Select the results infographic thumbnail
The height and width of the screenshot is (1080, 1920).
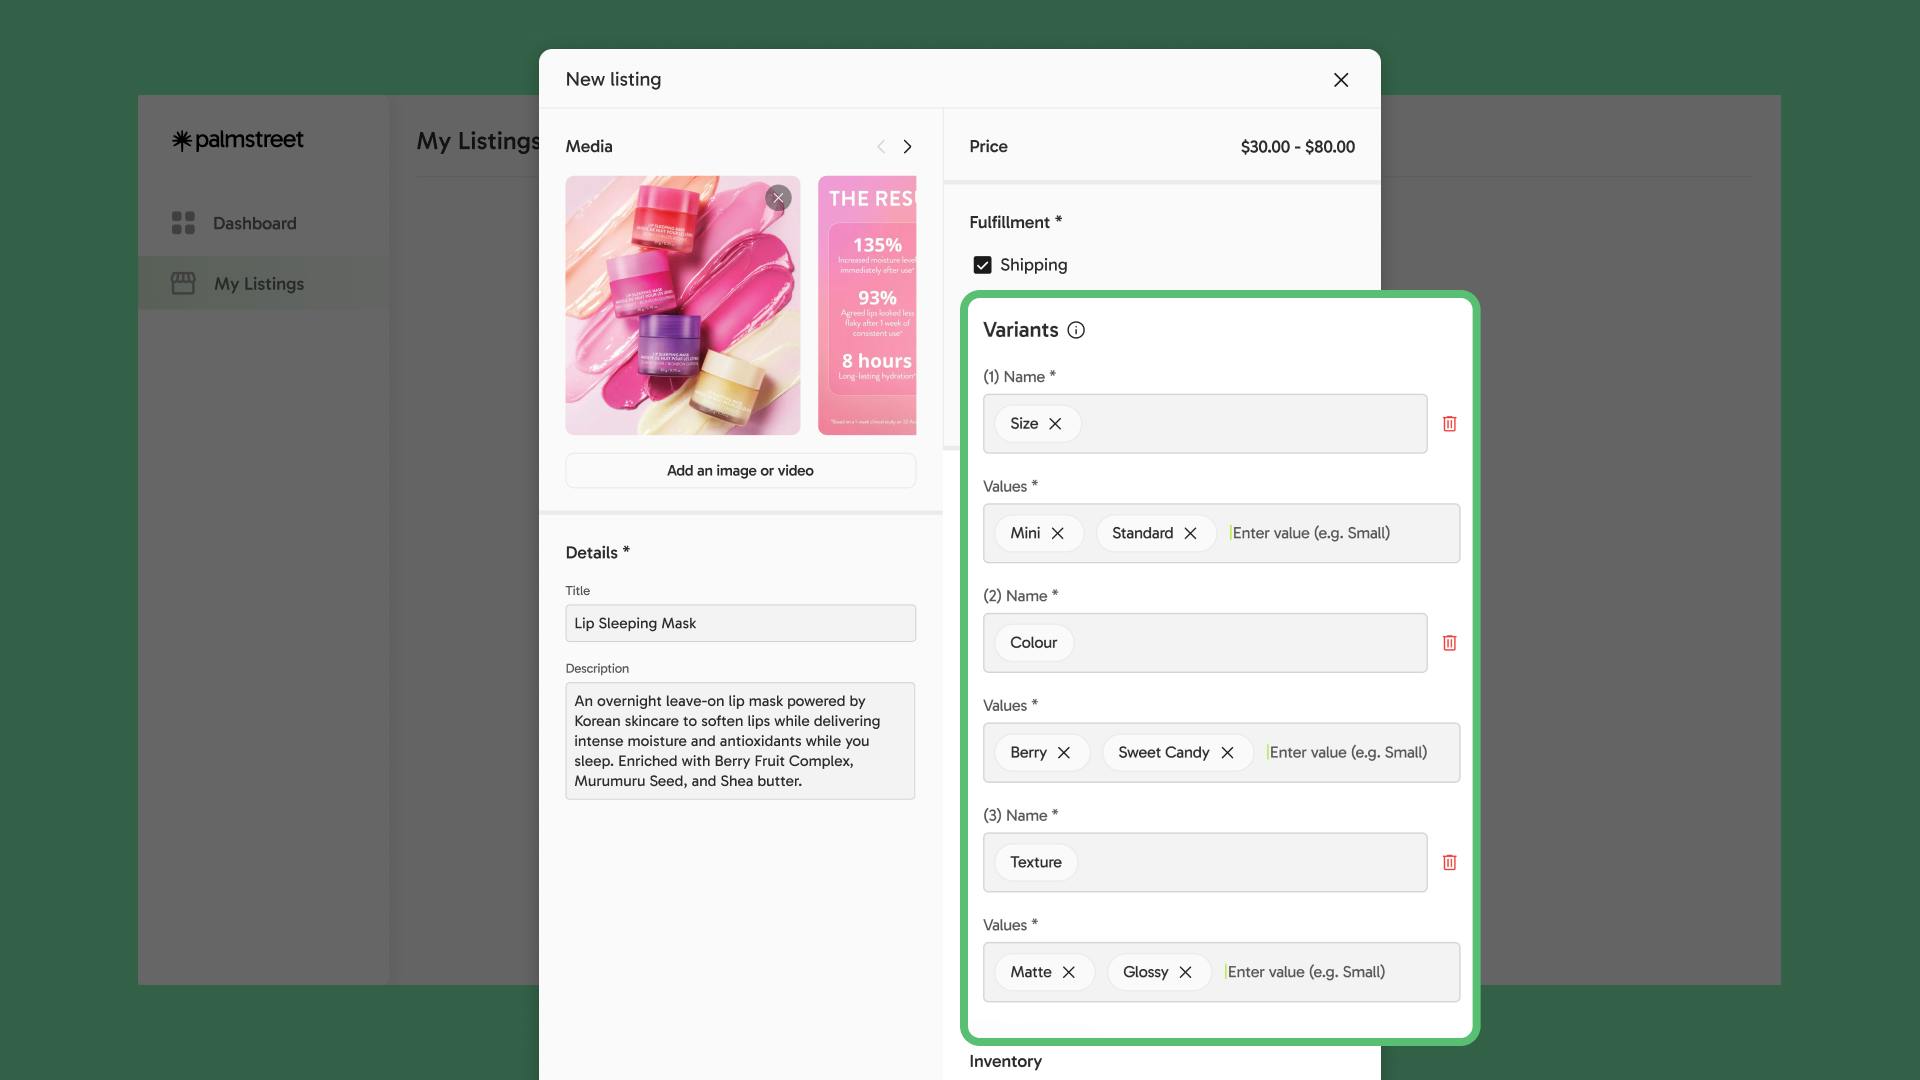(867, 306)
